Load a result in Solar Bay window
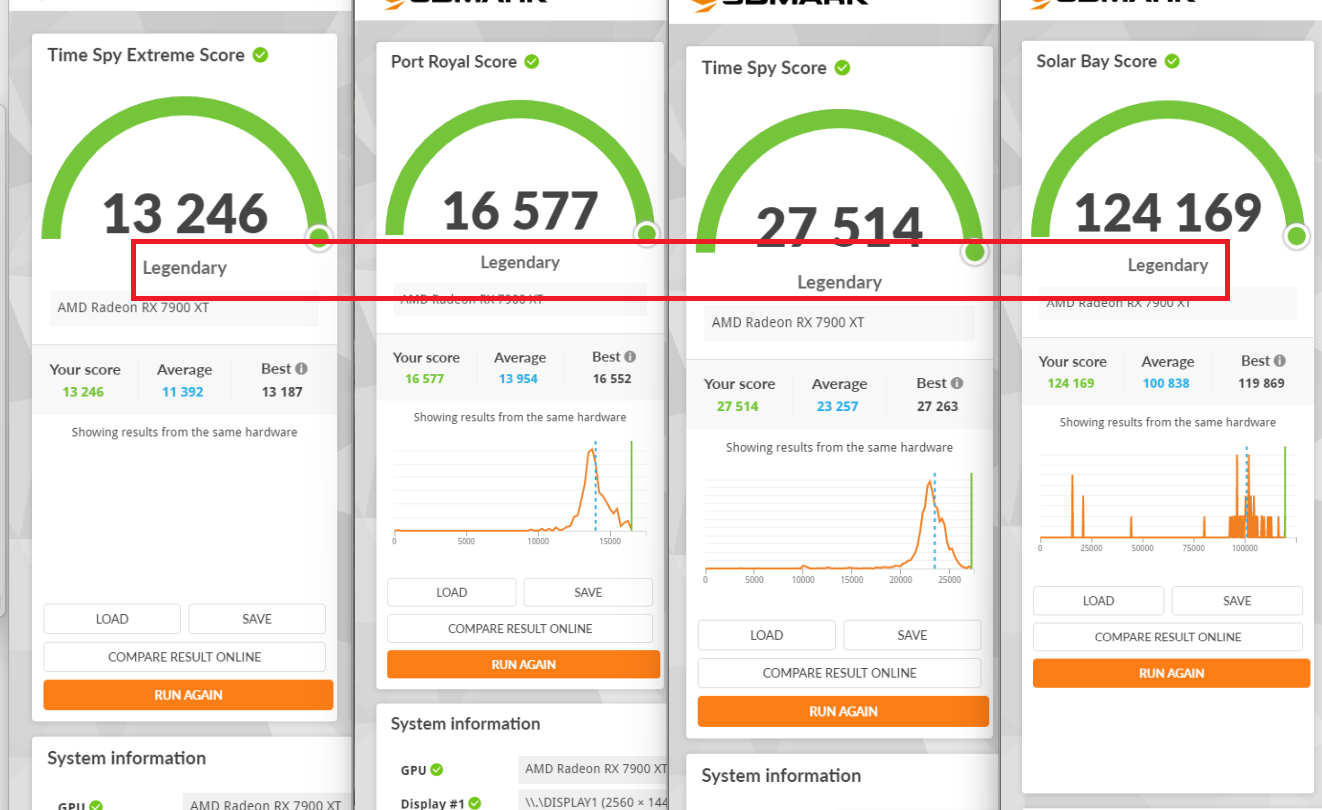The width and height of the screenshot is (1322, 810). [1098, 601]
